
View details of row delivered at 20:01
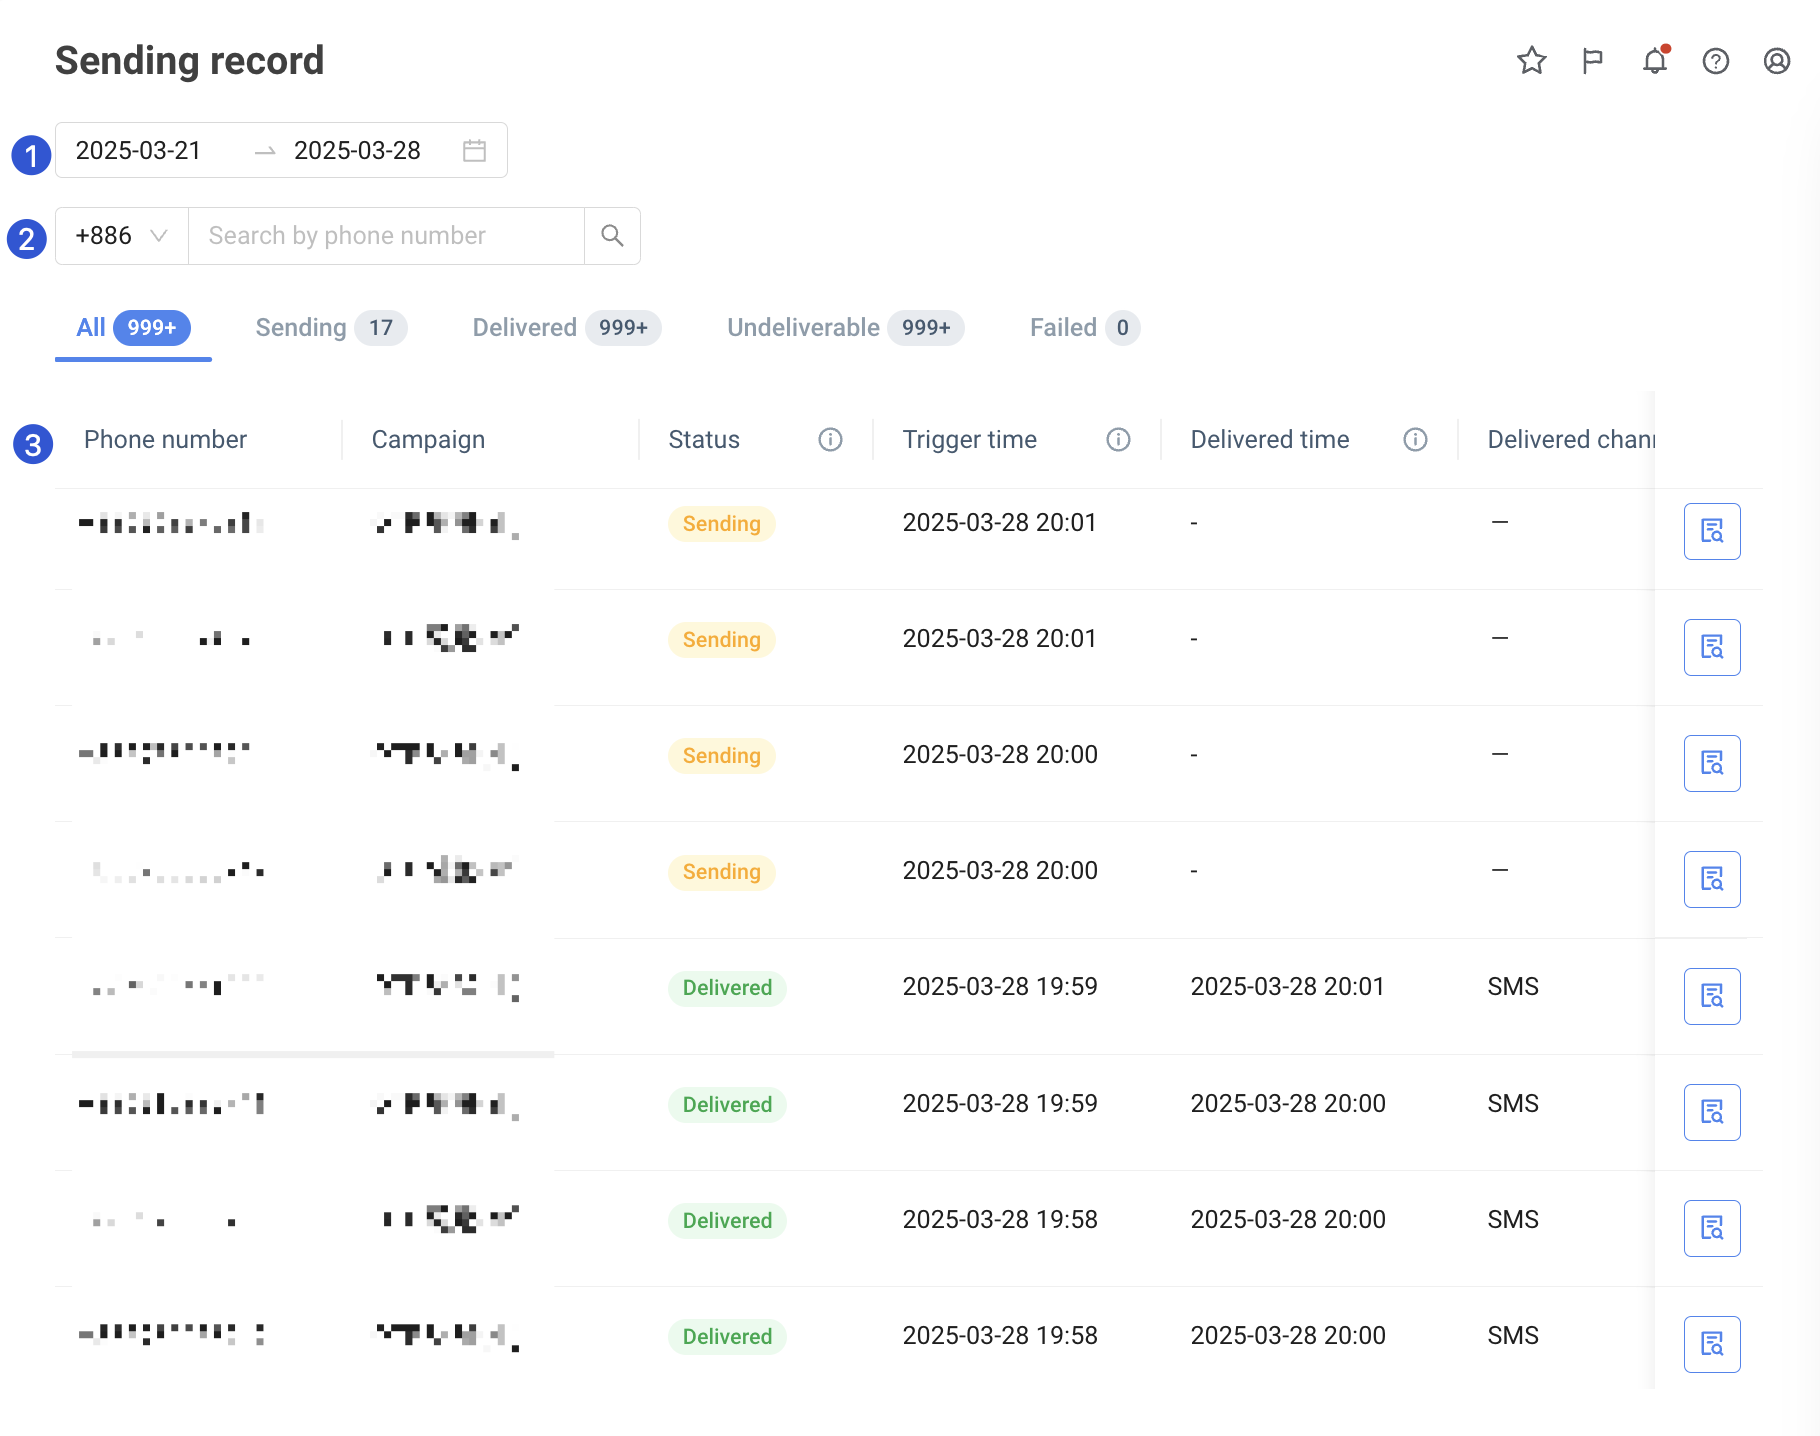pyautogui.click(x=1712, y=996)
